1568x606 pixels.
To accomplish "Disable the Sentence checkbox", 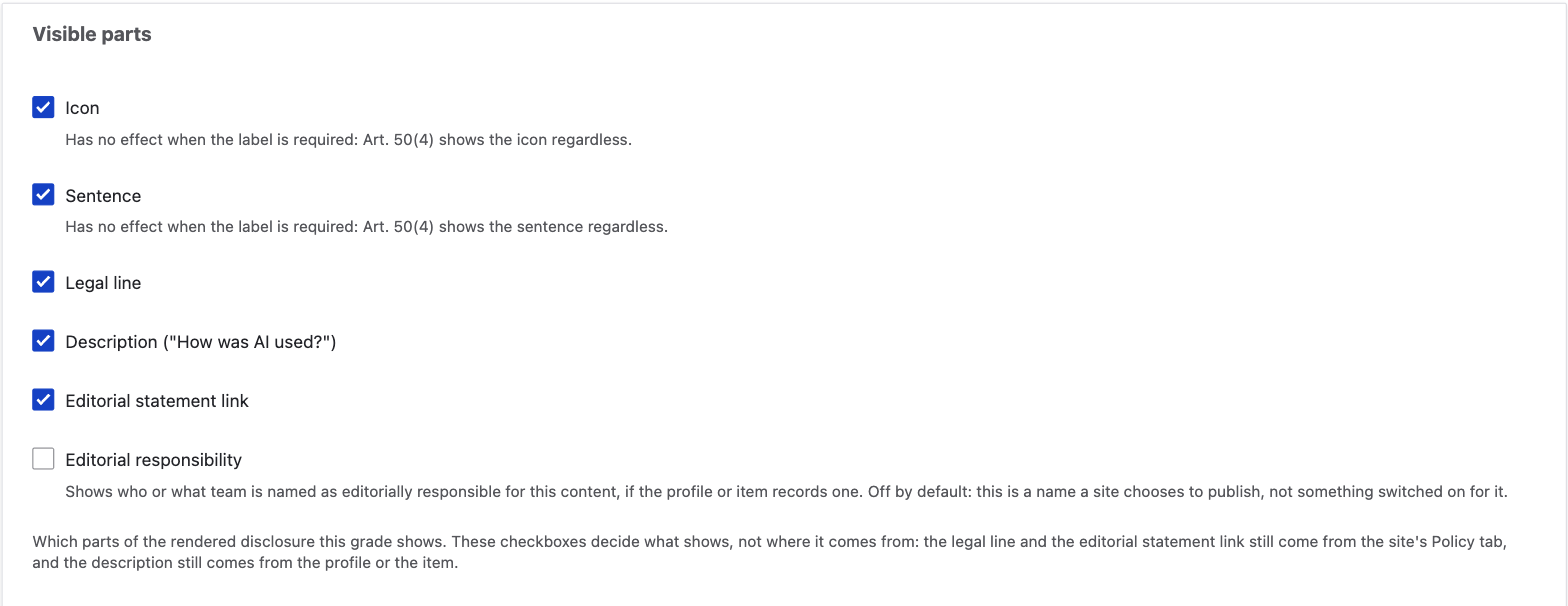I will click(43, 195).
